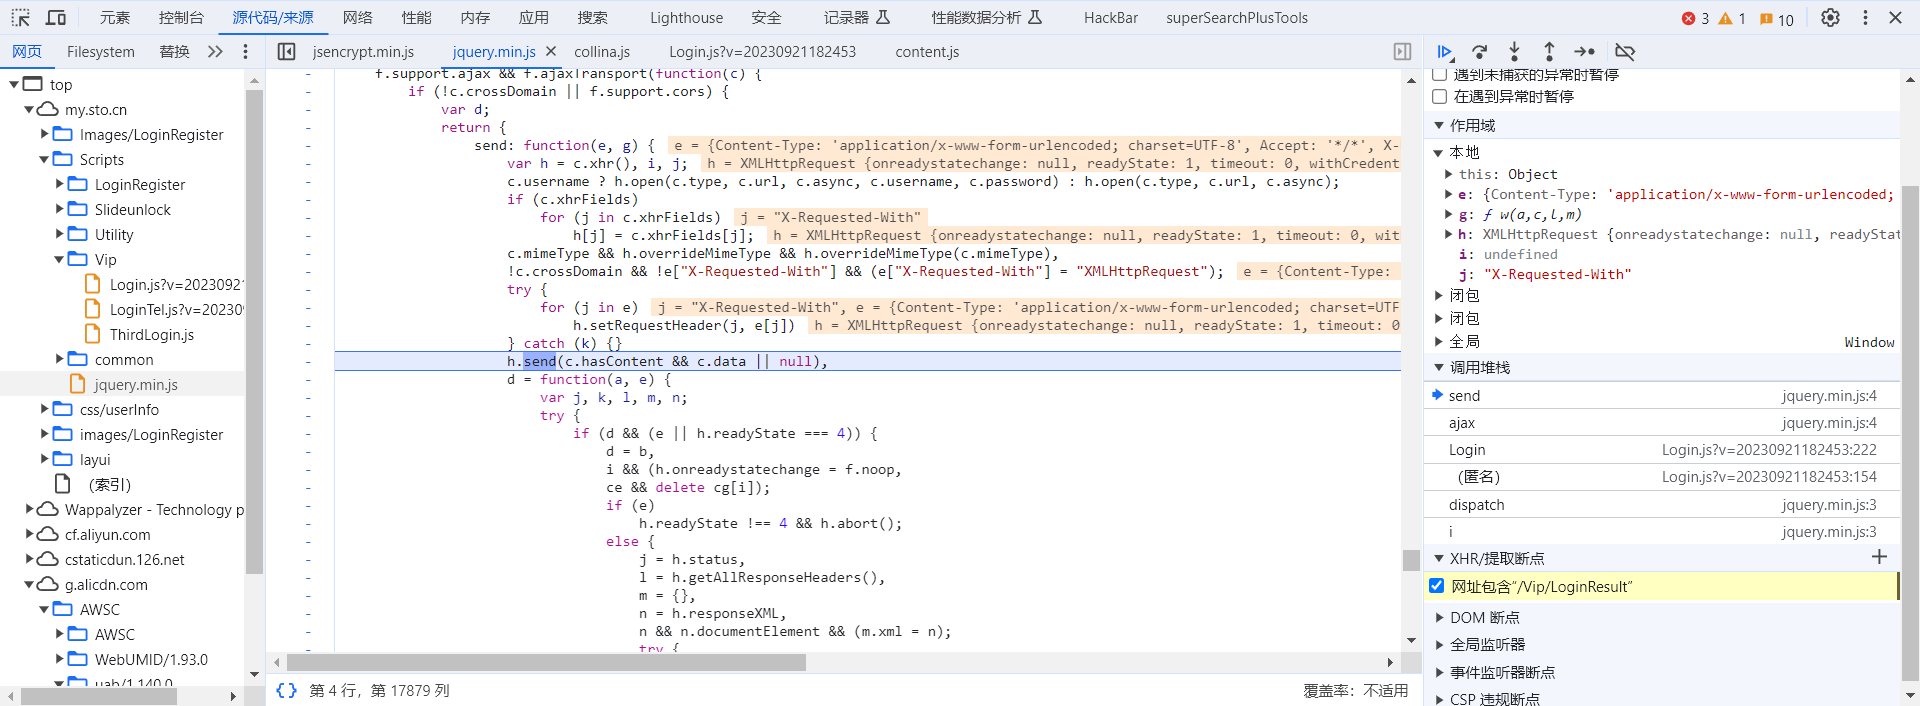Open the 性能数据分析 performance insights tab
The image size is (1920, 706).
click(x=986, y=17)
